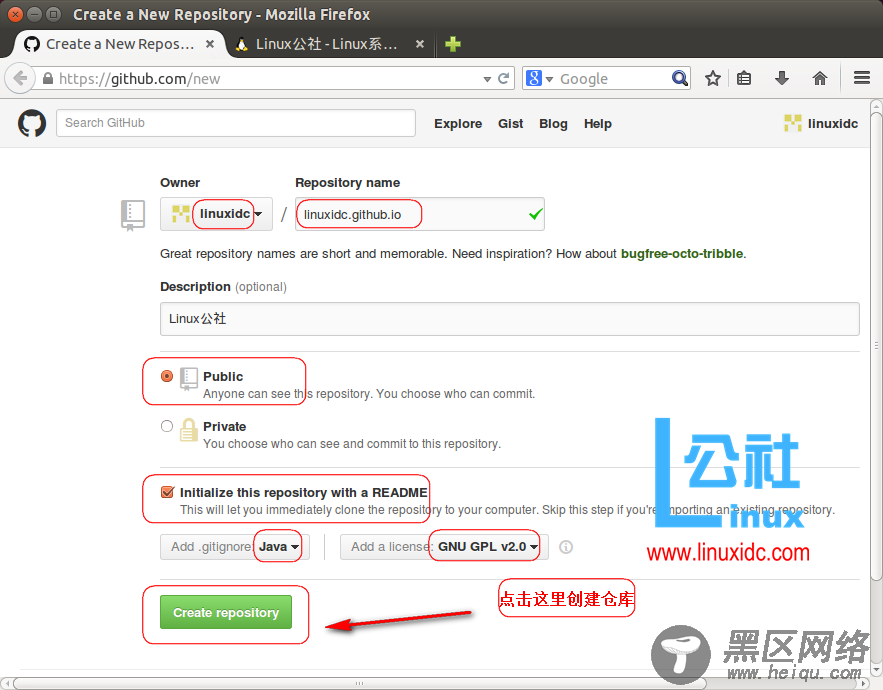Click the horizontal scrollbar thumb

pos(359,683)
